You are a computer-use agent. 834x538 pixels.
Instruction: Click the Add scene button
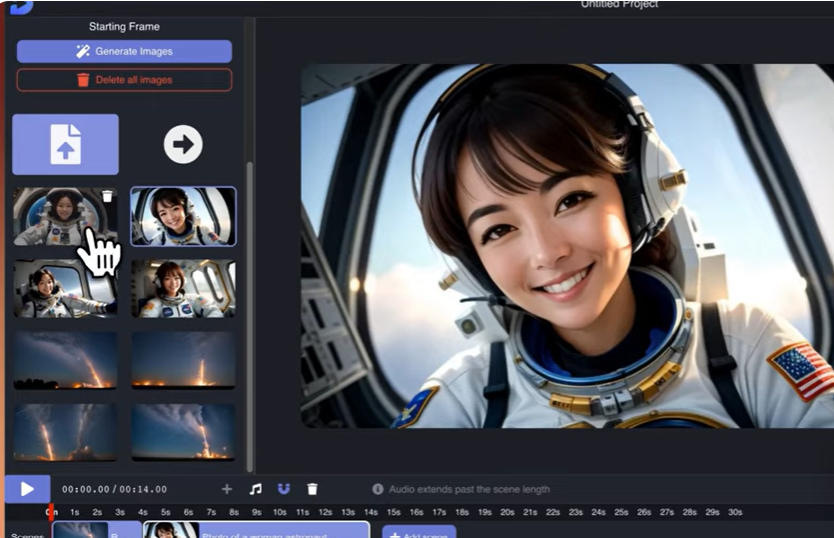pyautogui.click(x=419, y=534)
